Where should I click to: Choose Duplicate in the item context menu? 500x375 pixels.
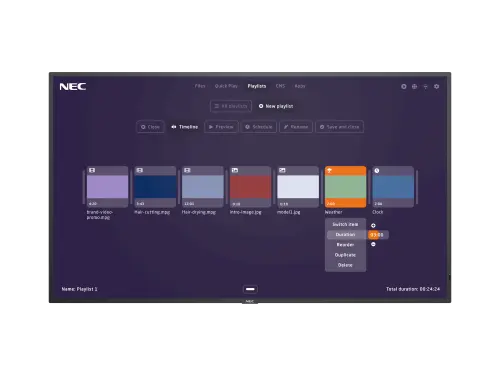345,255
